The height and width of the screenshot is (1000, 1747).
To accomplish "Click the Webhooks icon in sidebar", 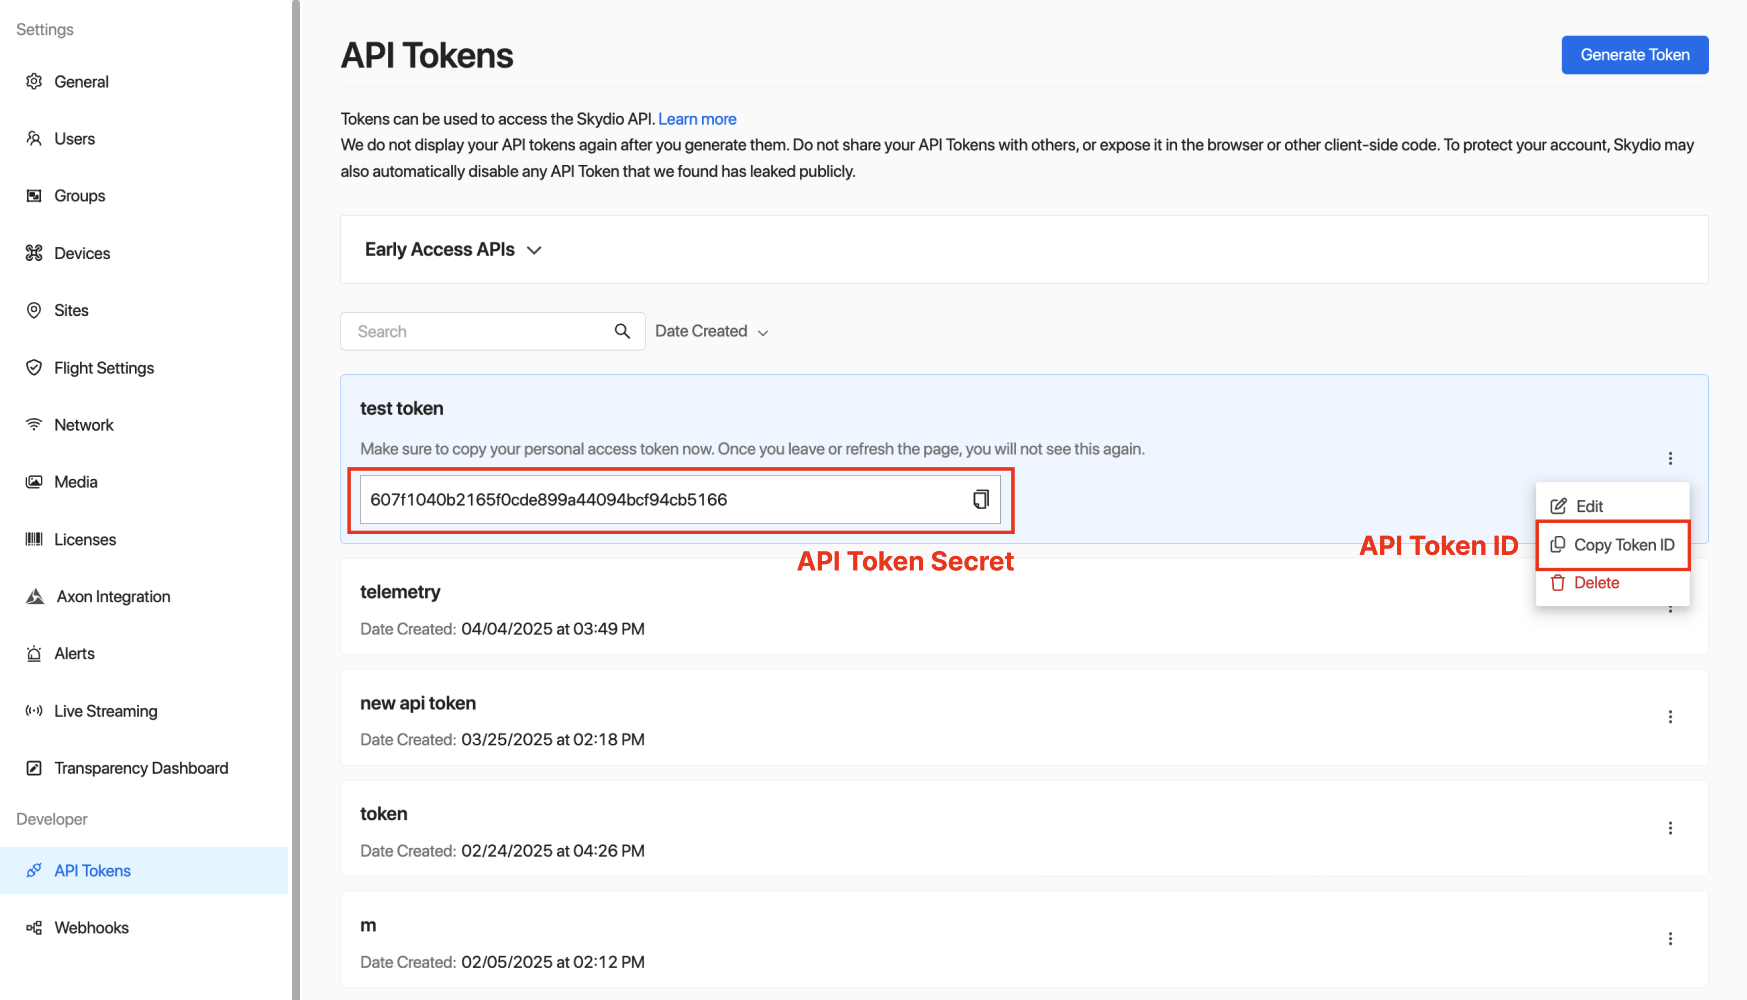I will click(34, 928).
